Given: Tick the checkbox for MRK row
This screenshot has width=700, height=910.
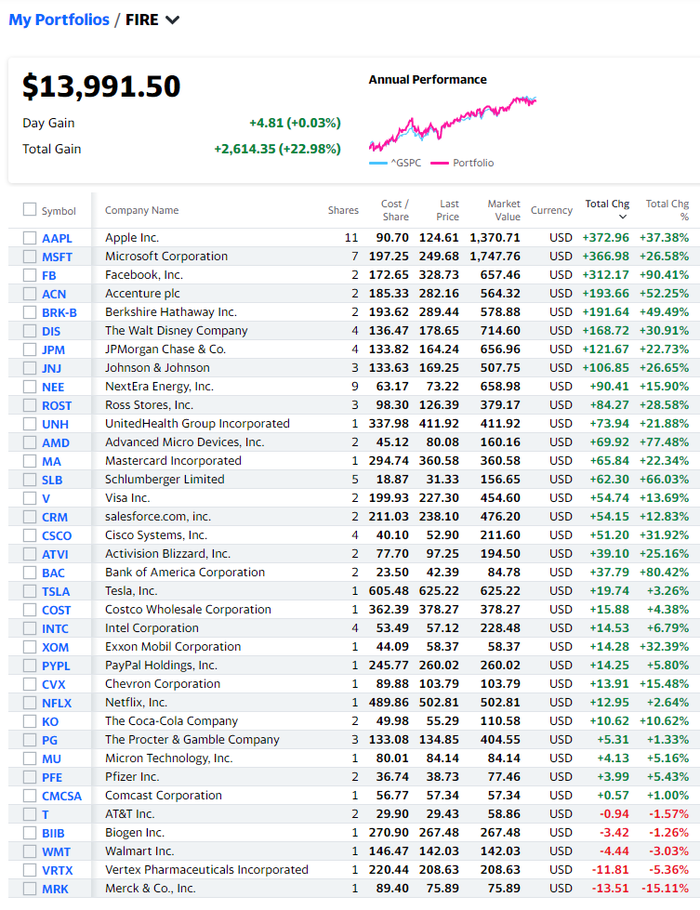Looking at the screenshot, I should (x=29, y=888).
